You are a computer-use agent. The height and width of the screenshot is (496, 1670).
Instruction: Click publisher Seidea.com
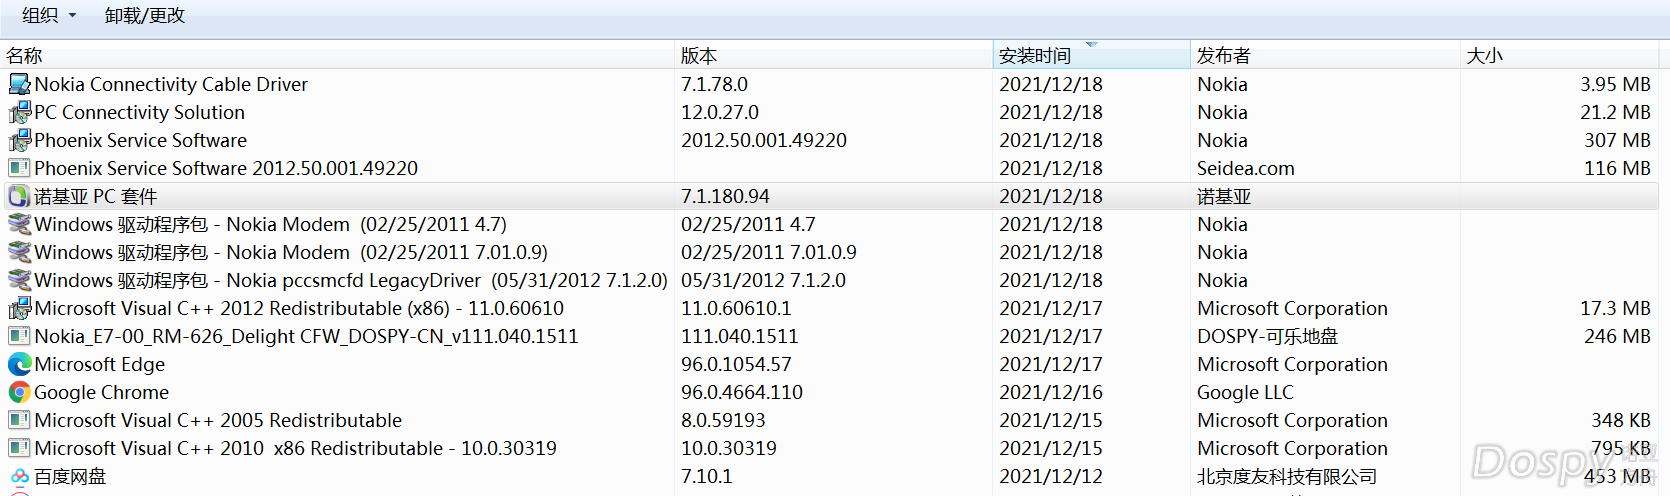pyautogui.click(x=1246, y=168)
